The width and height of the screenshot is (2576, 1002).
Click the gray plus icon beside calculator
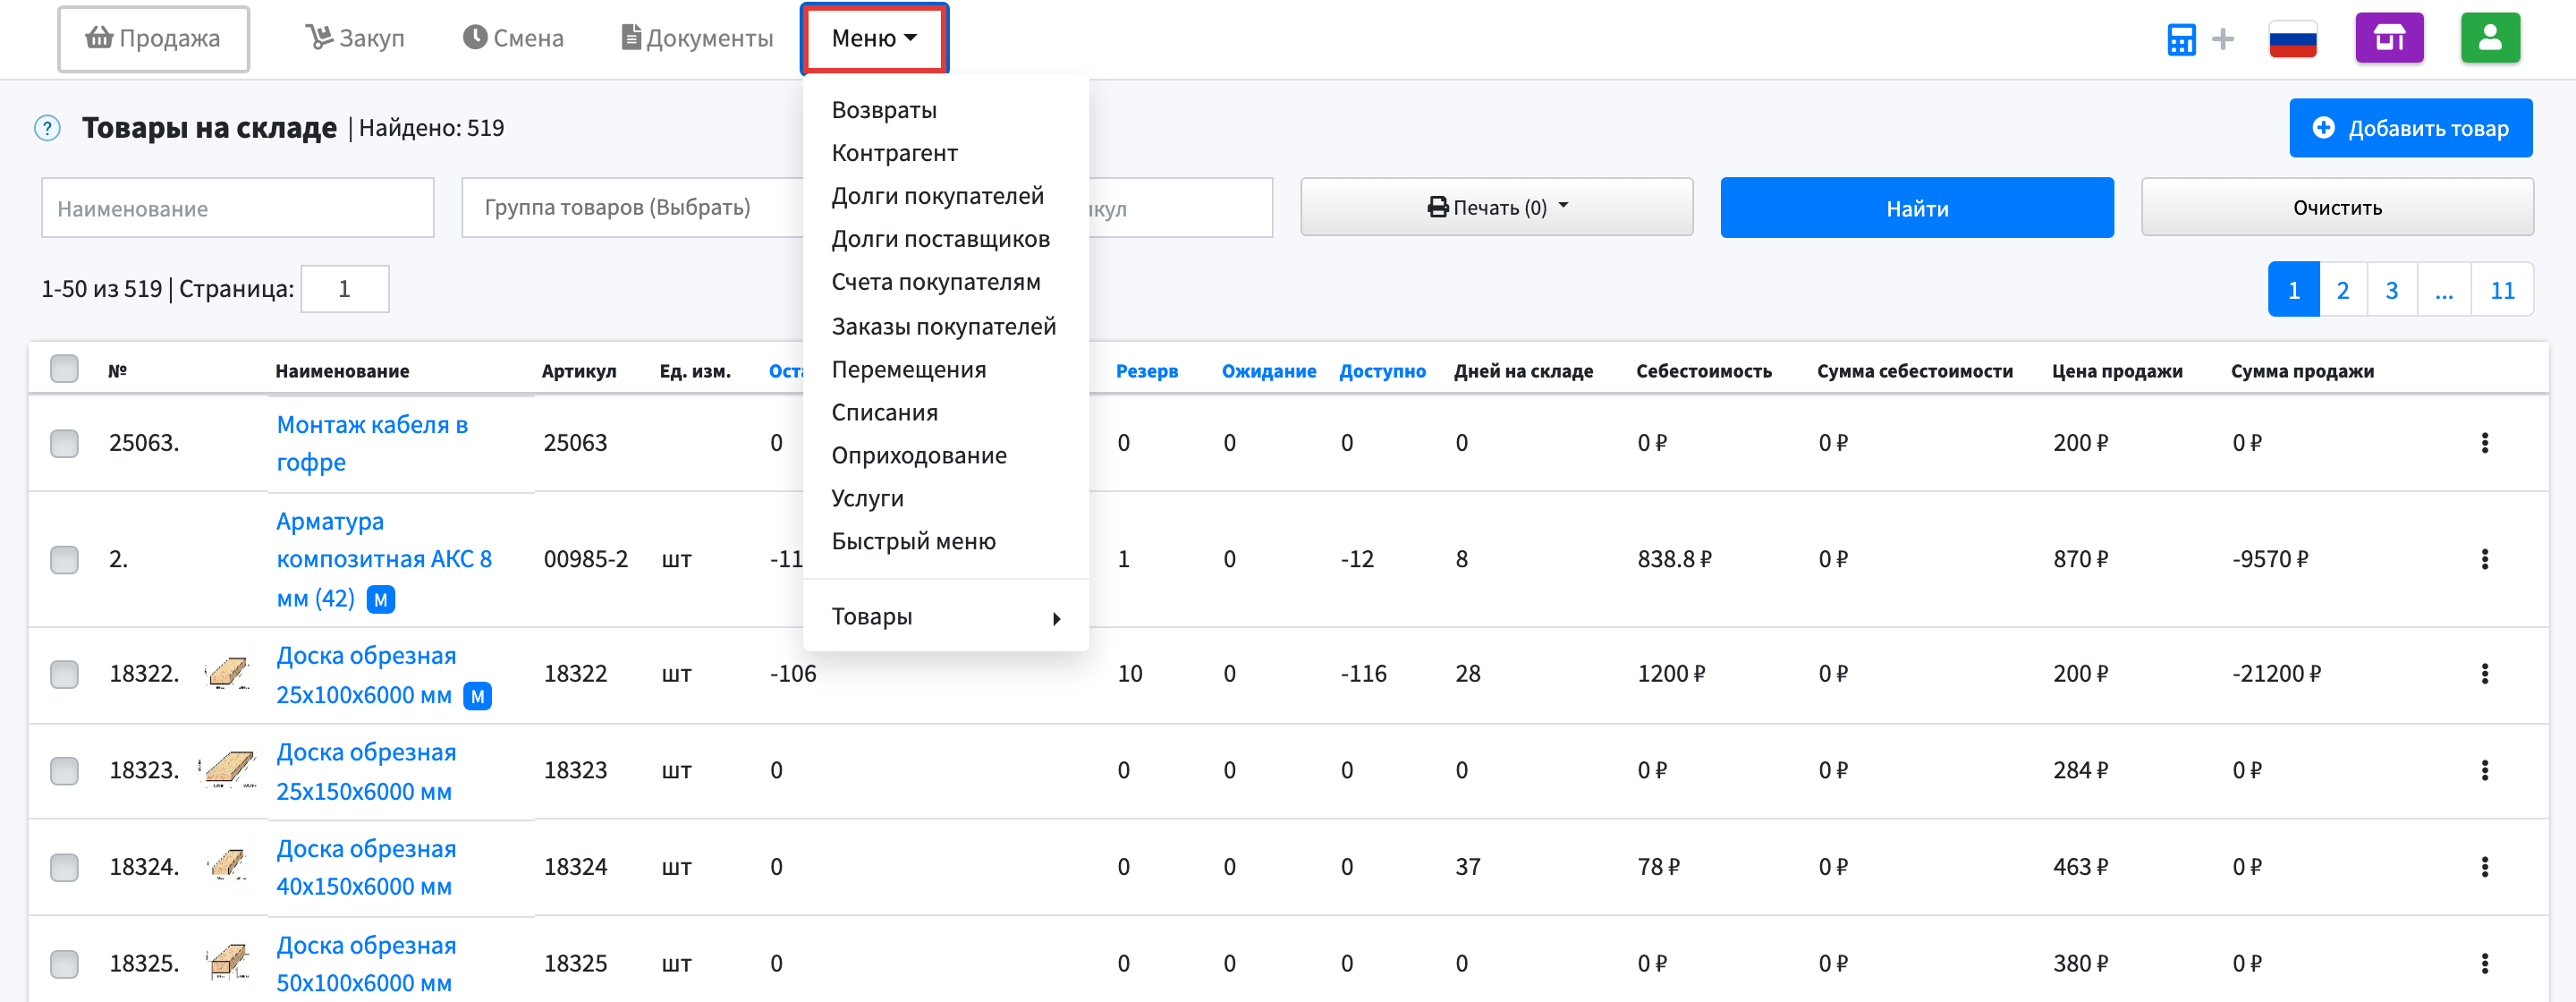pyautogui.click(x=2223, y=39)
